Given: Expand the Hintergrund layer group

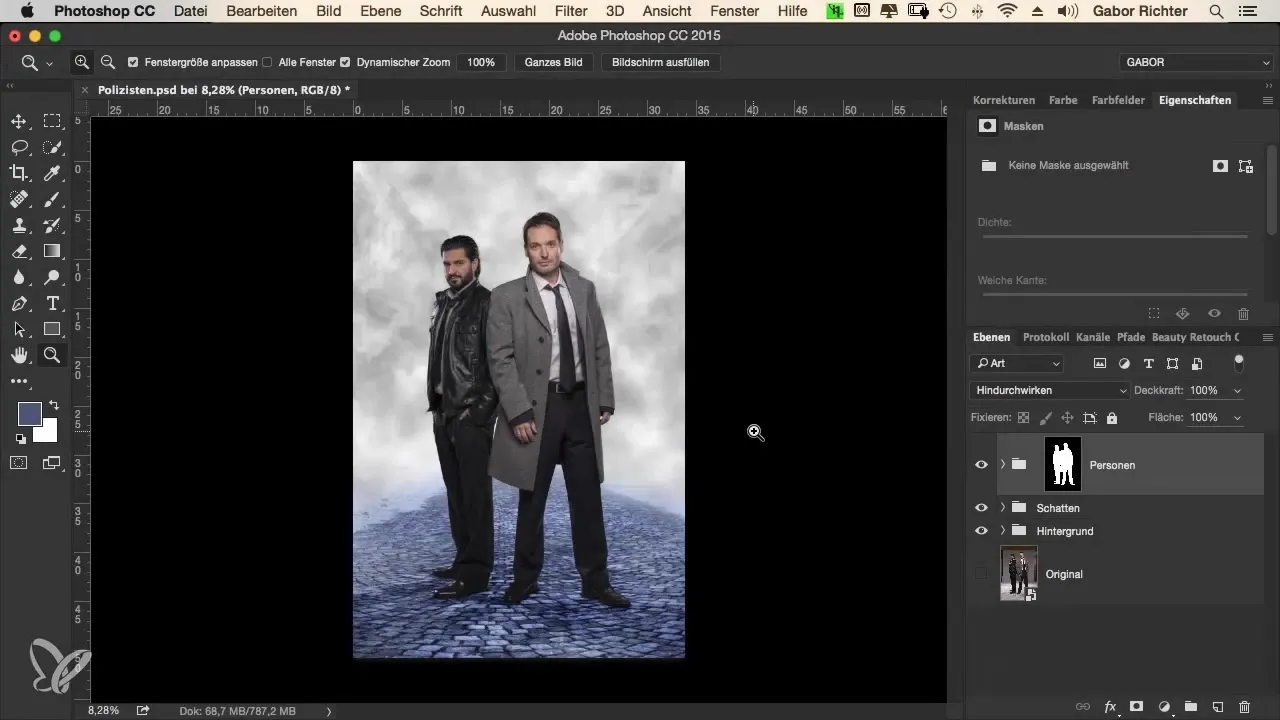Looking at the screenshot, I should coord(1002,531).
